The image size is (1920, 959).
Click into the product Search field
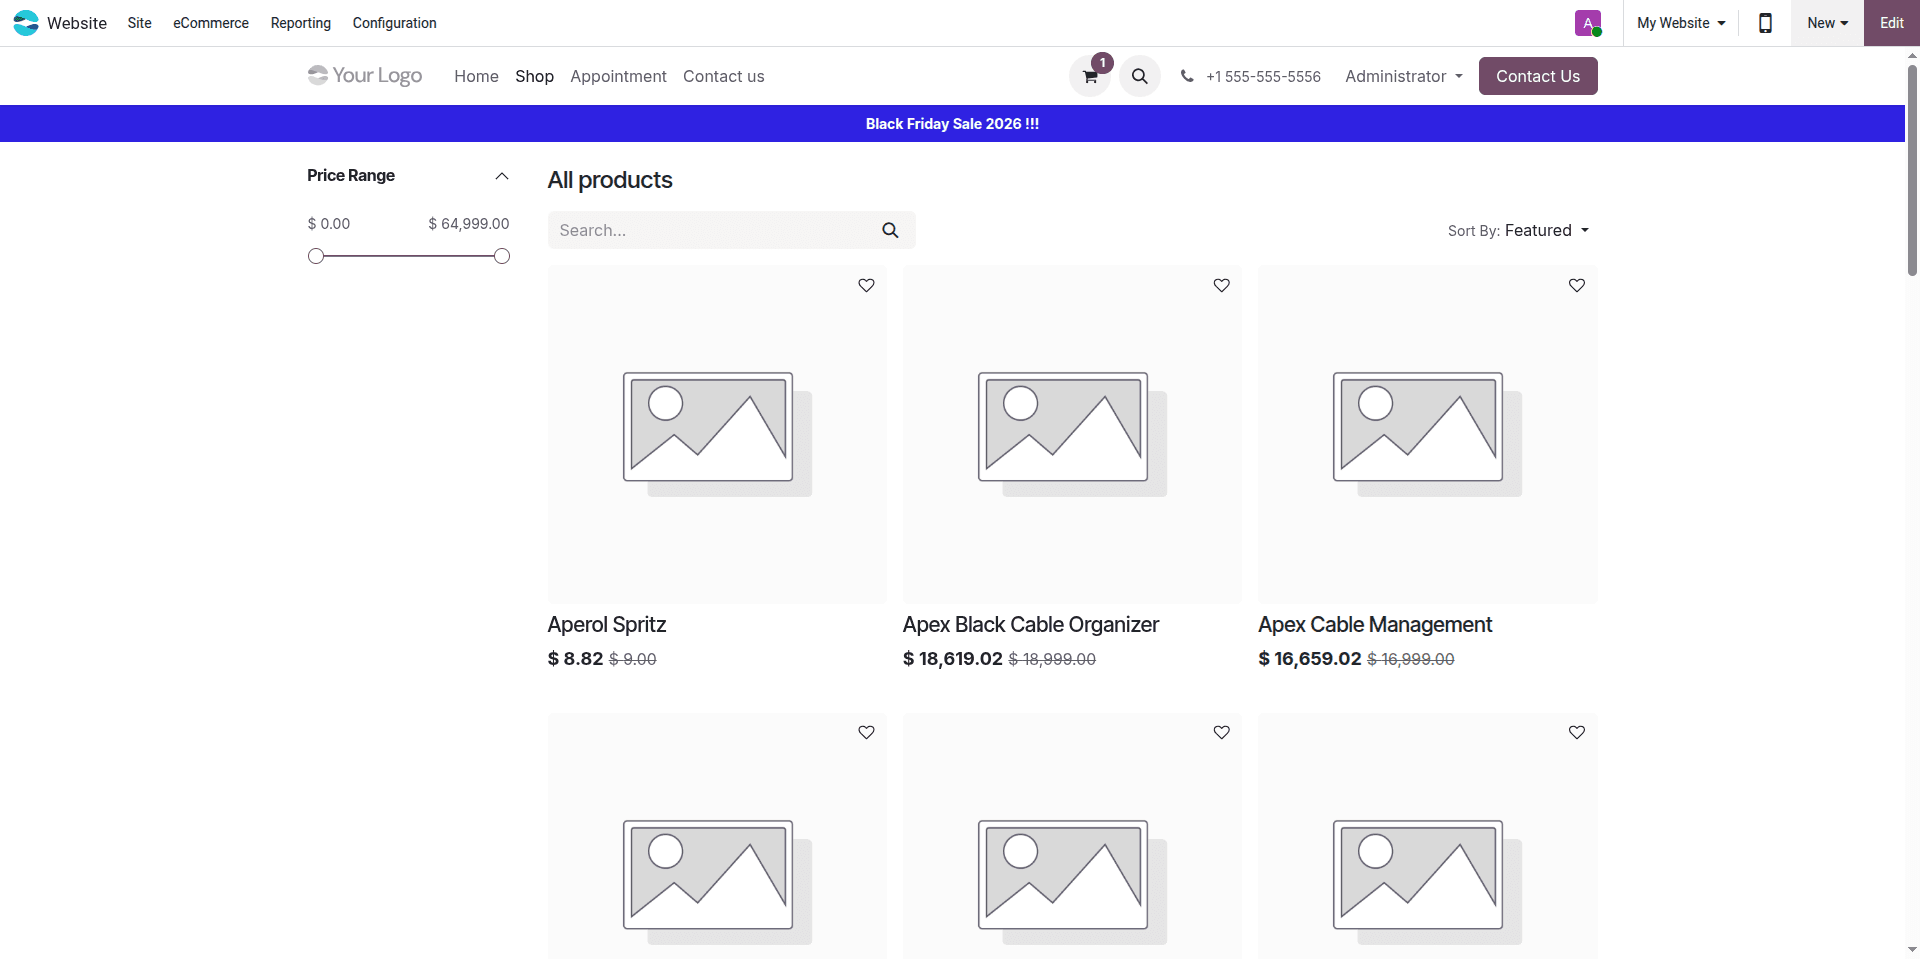(x=710, y=230)
